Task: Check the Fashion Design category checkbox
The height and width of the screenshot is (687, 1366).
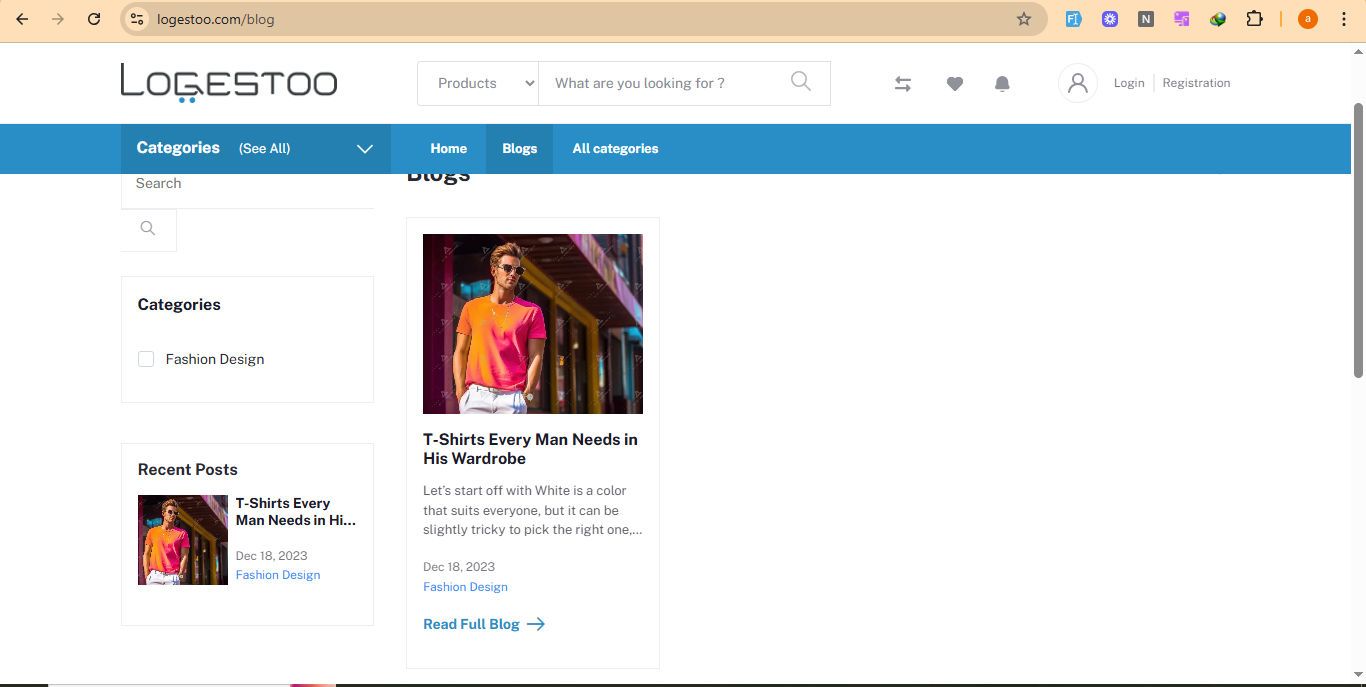Action: coord(146,359)
